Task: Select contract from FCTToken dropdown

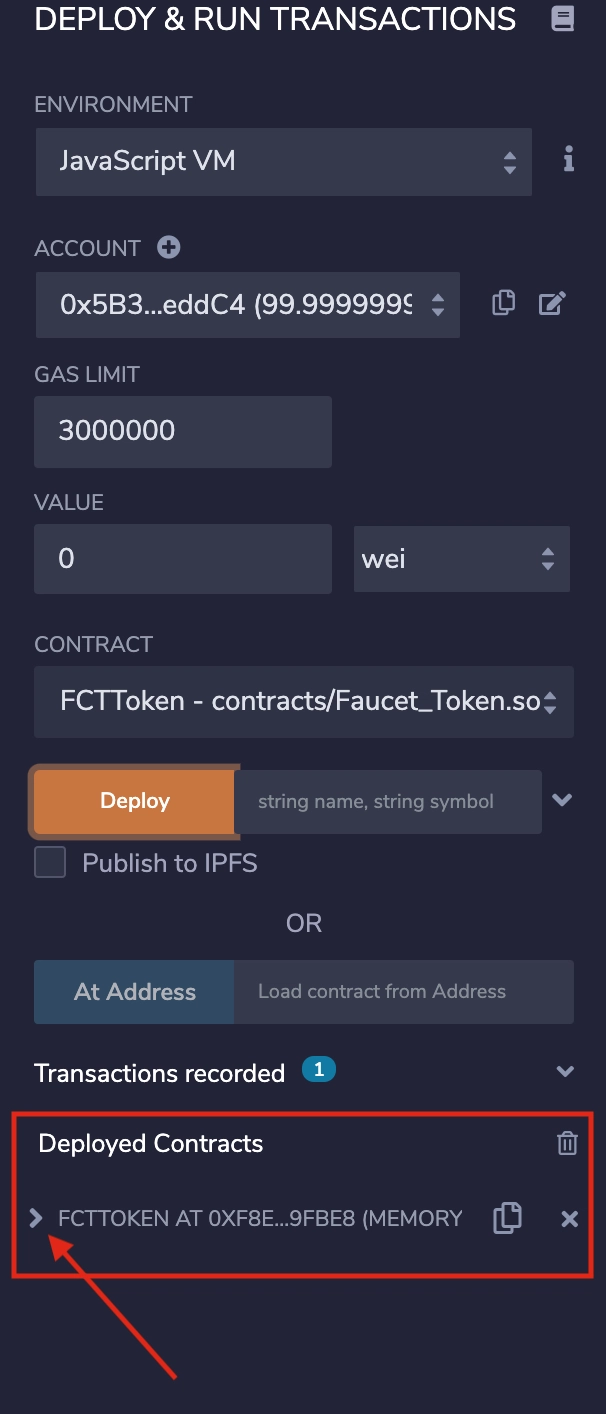Action: pyautogui.click(x=304, y=701)
